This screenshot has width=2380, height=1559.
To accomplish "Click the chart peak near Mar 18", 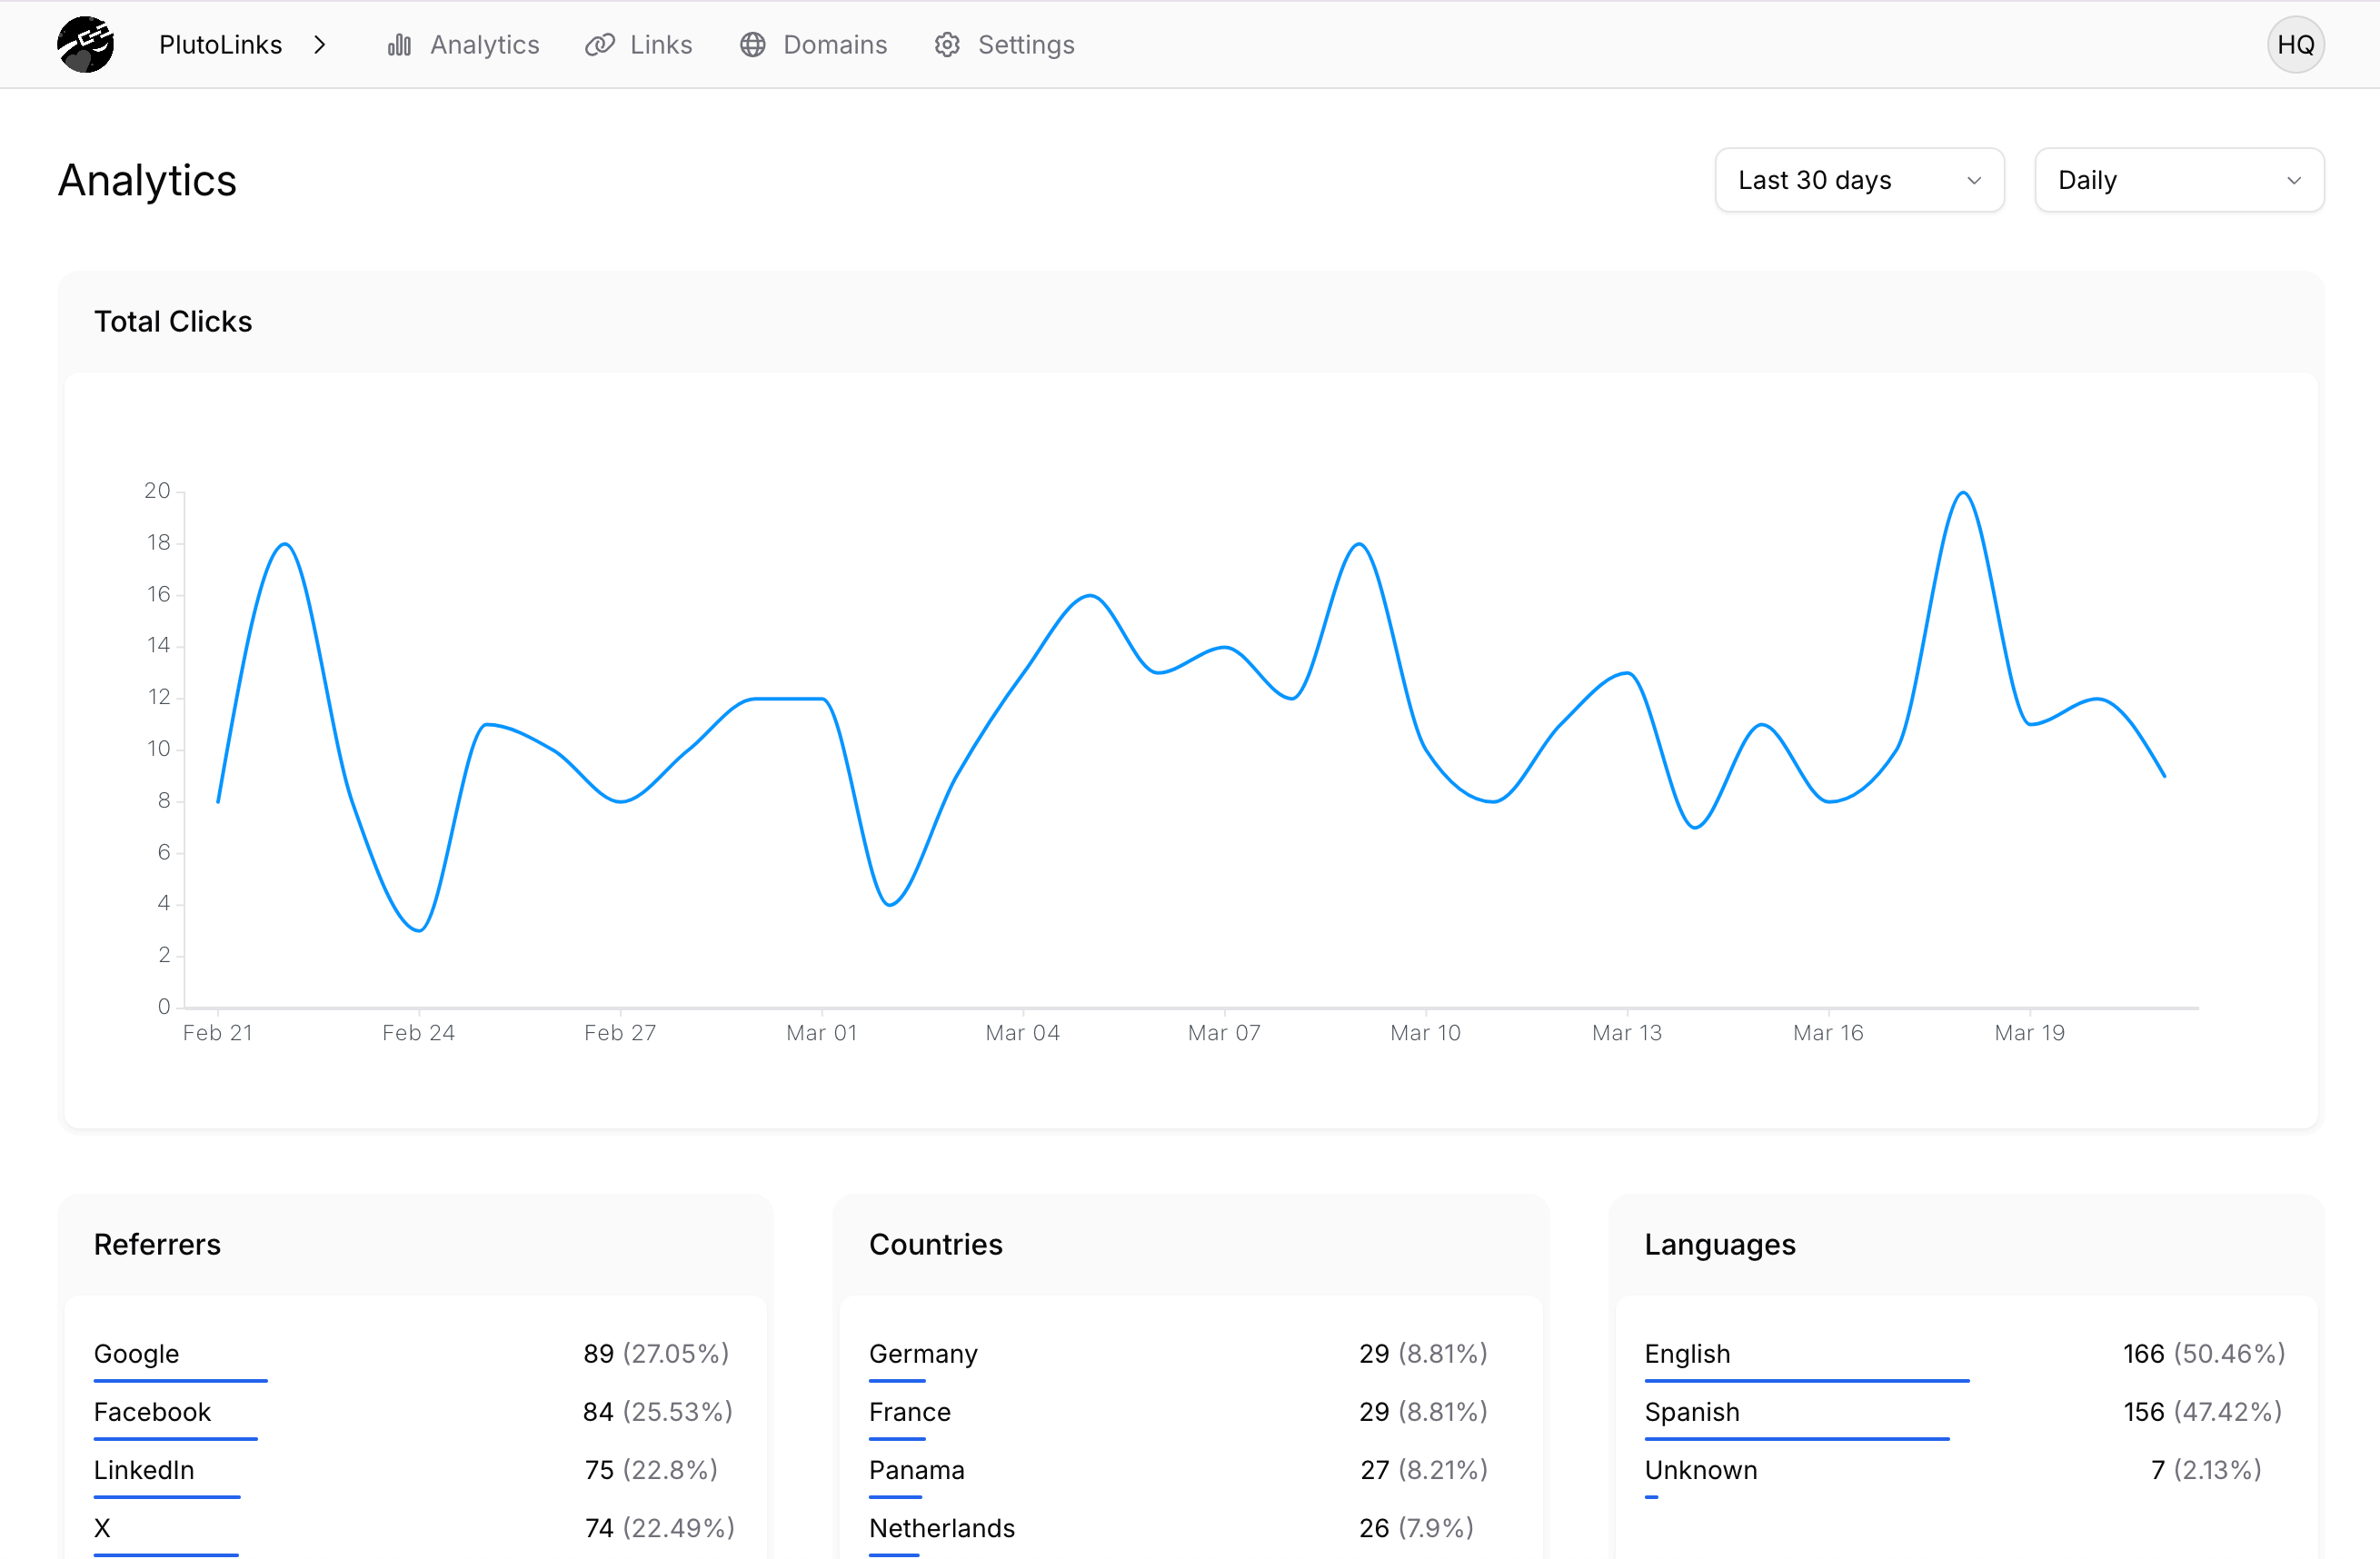I will tap(1963, 493).
